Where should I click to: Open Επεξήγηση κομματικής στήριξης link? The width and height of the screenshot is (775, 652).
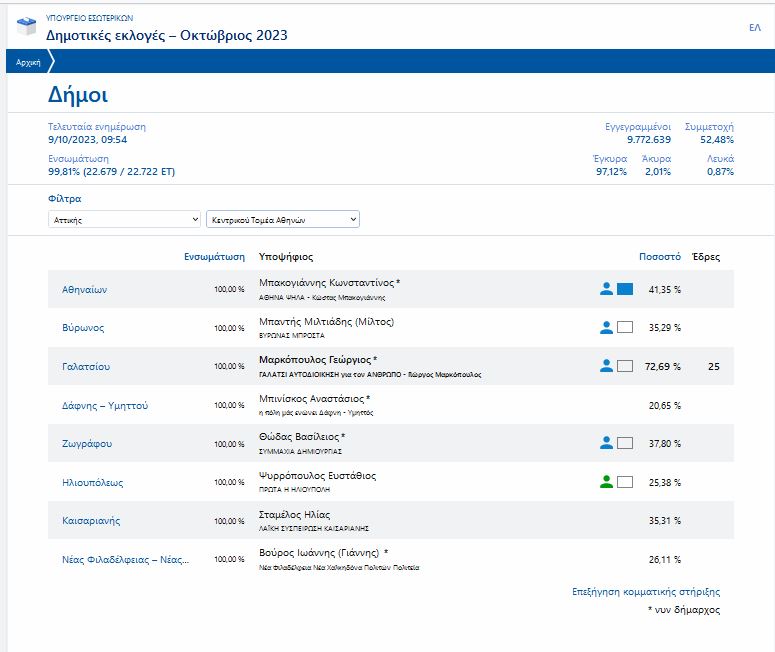pyautogui.click(x=645, y=592)
